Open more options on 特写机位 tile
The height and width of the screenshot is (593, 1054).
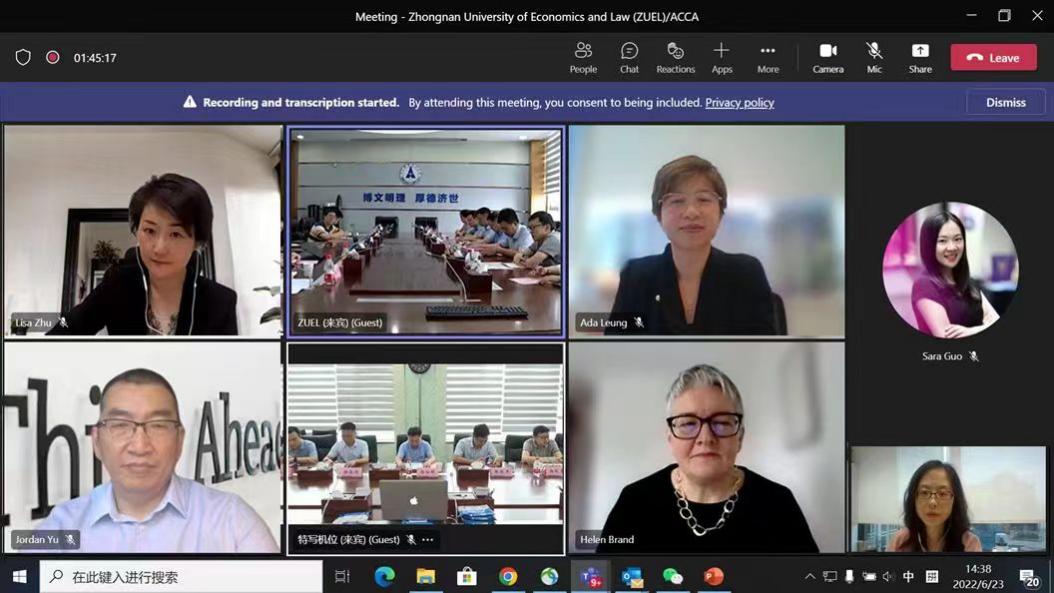[x=428, y=540]
